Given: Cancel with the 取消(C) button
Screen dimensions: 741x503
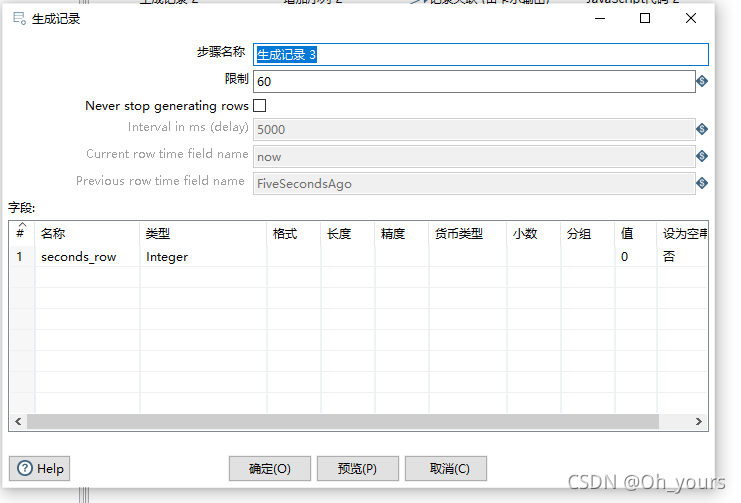Looking at the screenshot, I should point(446,468).
